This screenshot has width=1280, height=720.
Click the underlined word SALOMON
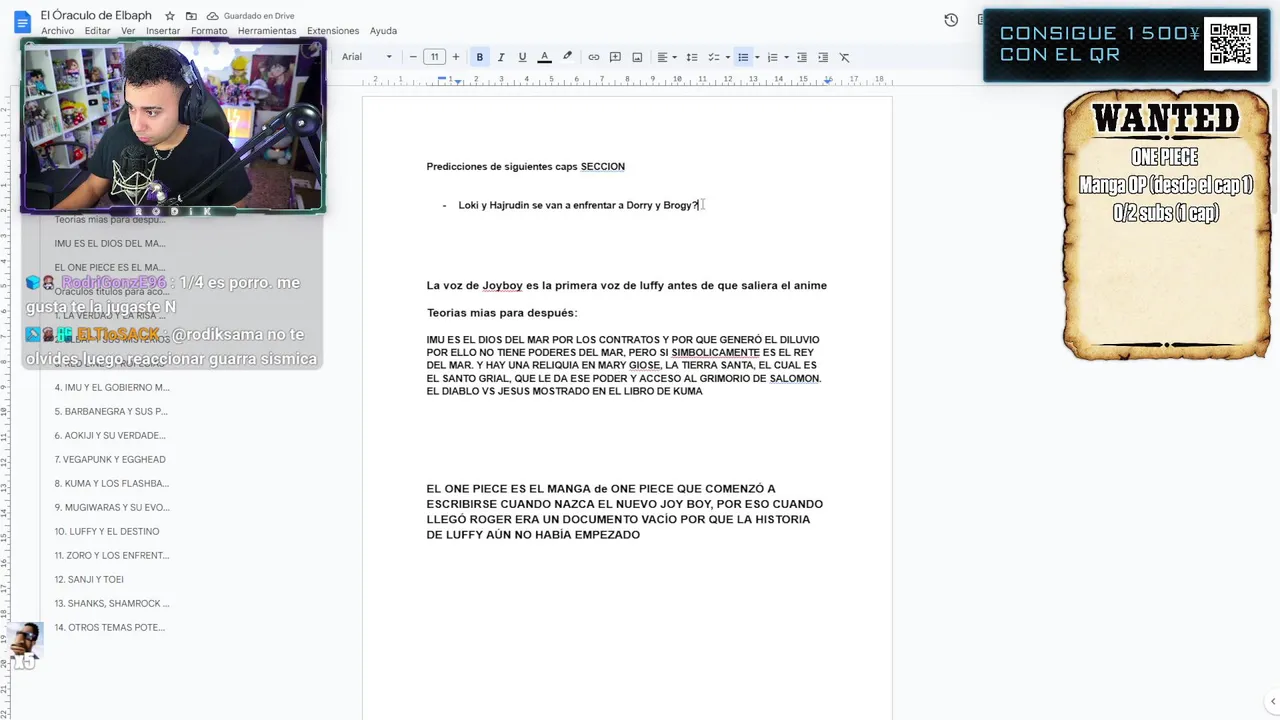click(x=794, y=378)
